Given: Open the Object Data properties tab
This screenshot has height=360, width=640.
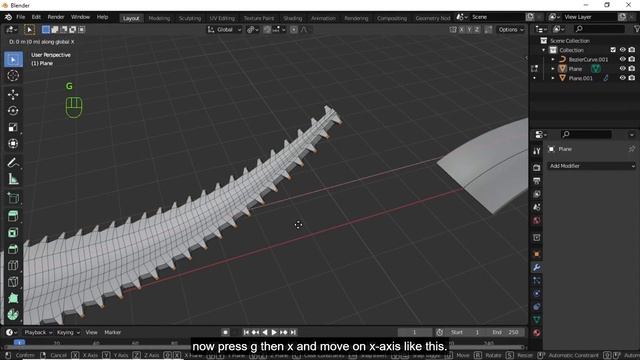Looking at the screenshot, I should coord(537,320).
